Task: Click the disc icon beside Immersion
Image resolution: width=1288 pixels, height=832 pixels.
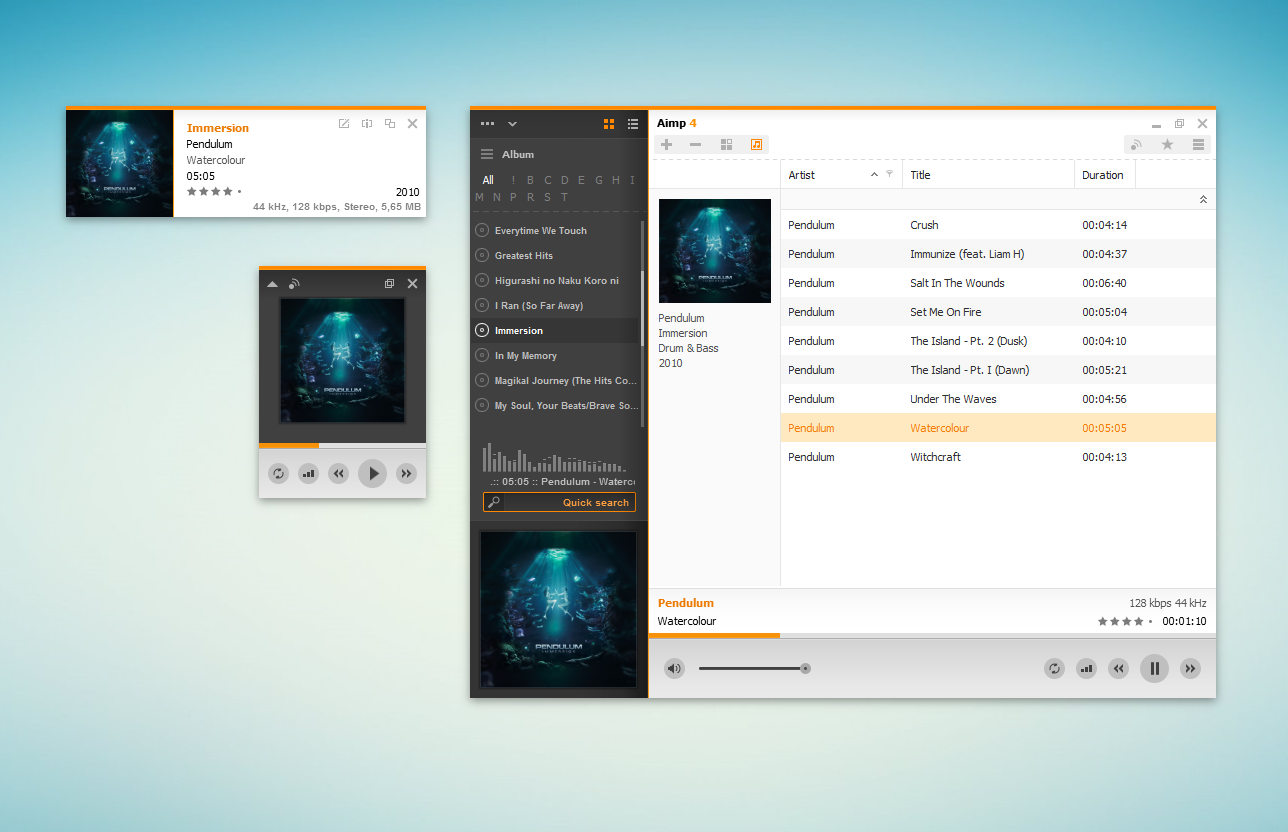Action: 482,330
